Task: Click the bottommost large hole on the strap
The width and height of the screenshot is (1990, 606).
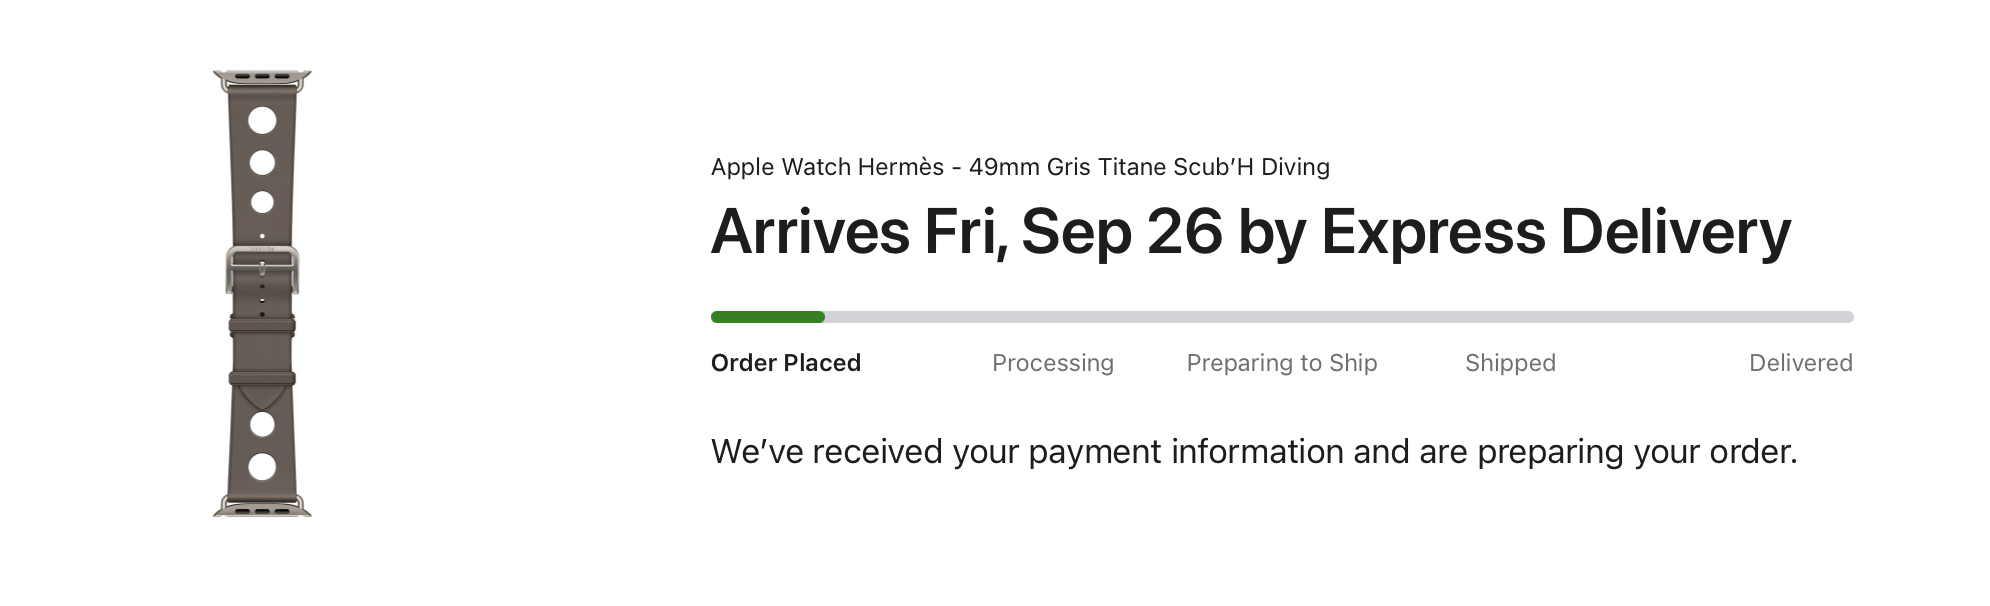Action: 262,466
